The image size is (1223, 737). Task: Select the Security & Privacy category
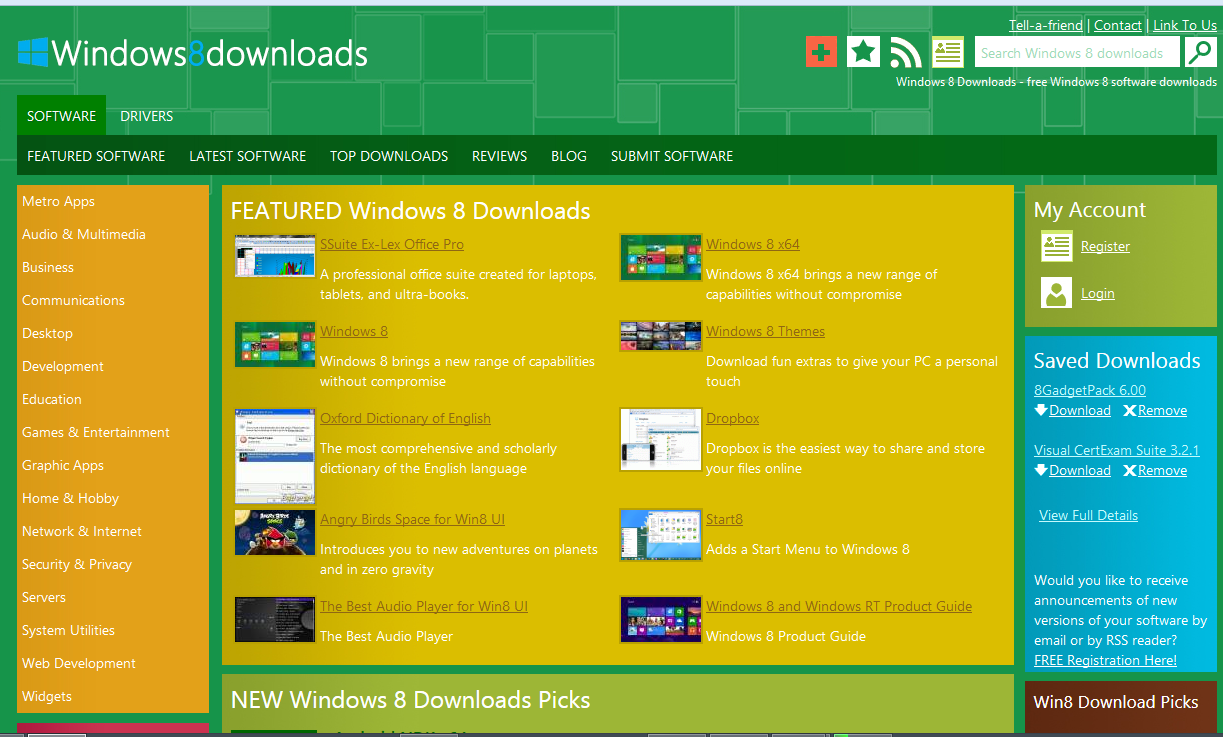pyautogui.click(x=77, y=564)
